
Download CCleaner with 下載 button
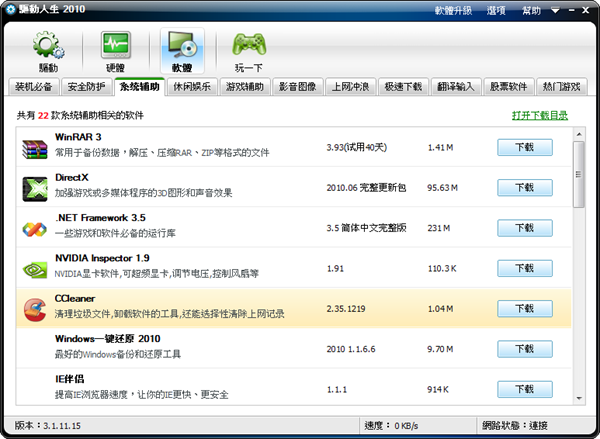click(x=525, y=308)
